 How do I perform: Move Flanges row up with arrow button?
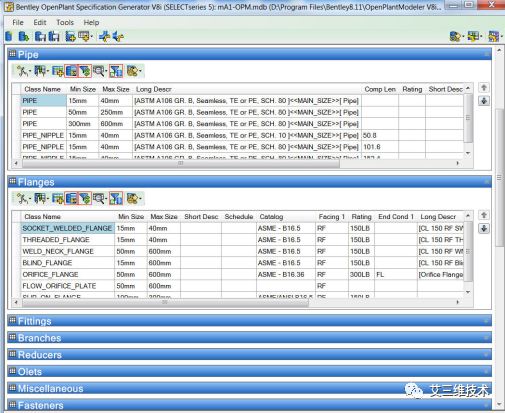(x=484, y=215)
